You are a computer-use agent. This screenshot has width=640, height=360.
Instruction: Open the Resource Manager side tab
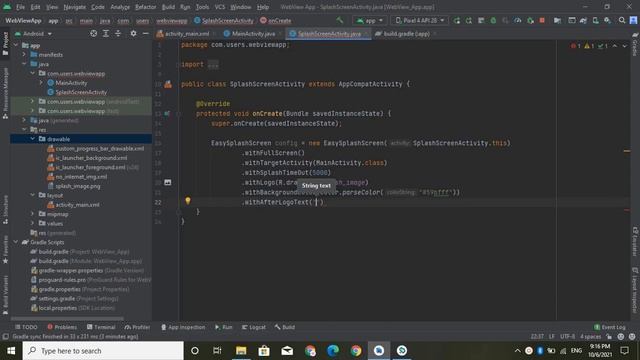[x=5, y=93]
